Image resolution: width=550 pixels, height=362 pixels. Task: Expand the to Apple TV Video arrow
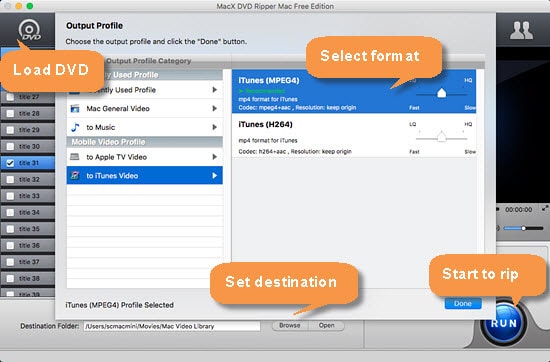pos(214,157)
